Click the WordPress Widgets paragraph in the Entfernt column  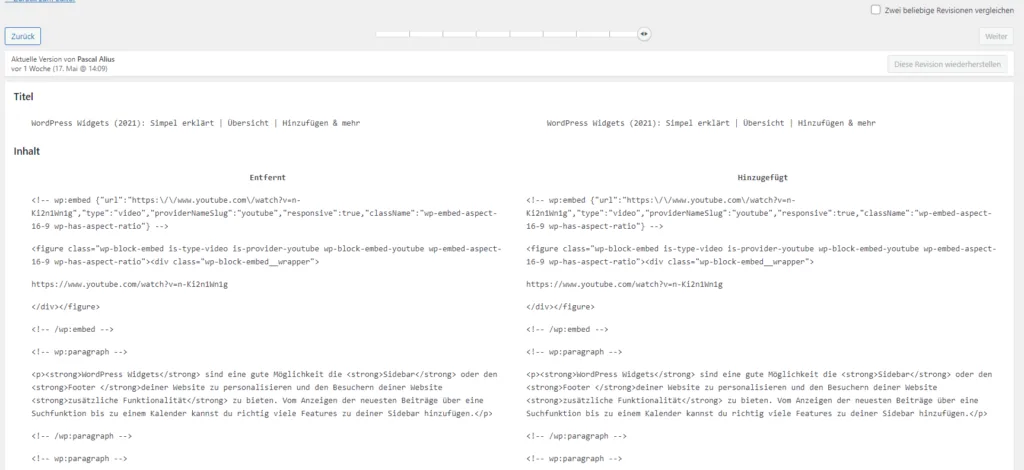point(264,394)
